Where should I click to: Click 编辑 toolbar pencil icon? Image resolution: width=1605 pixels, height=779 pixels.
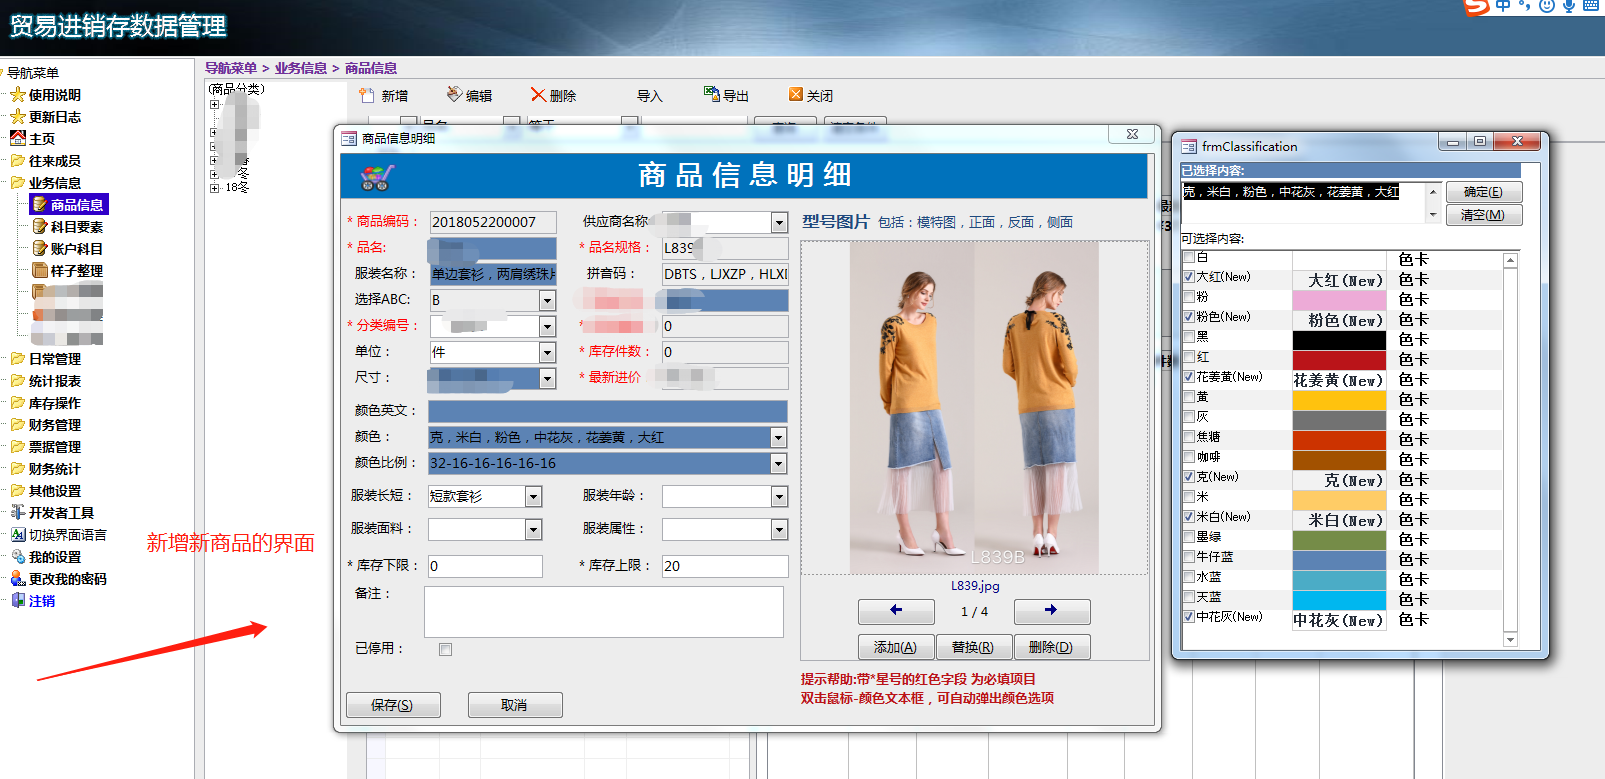tap(454, 94)
